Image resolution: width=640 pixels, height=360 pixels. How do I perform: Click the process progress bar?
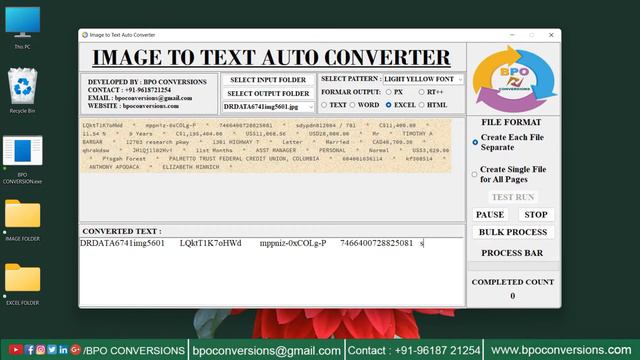(x=513, y=267)
